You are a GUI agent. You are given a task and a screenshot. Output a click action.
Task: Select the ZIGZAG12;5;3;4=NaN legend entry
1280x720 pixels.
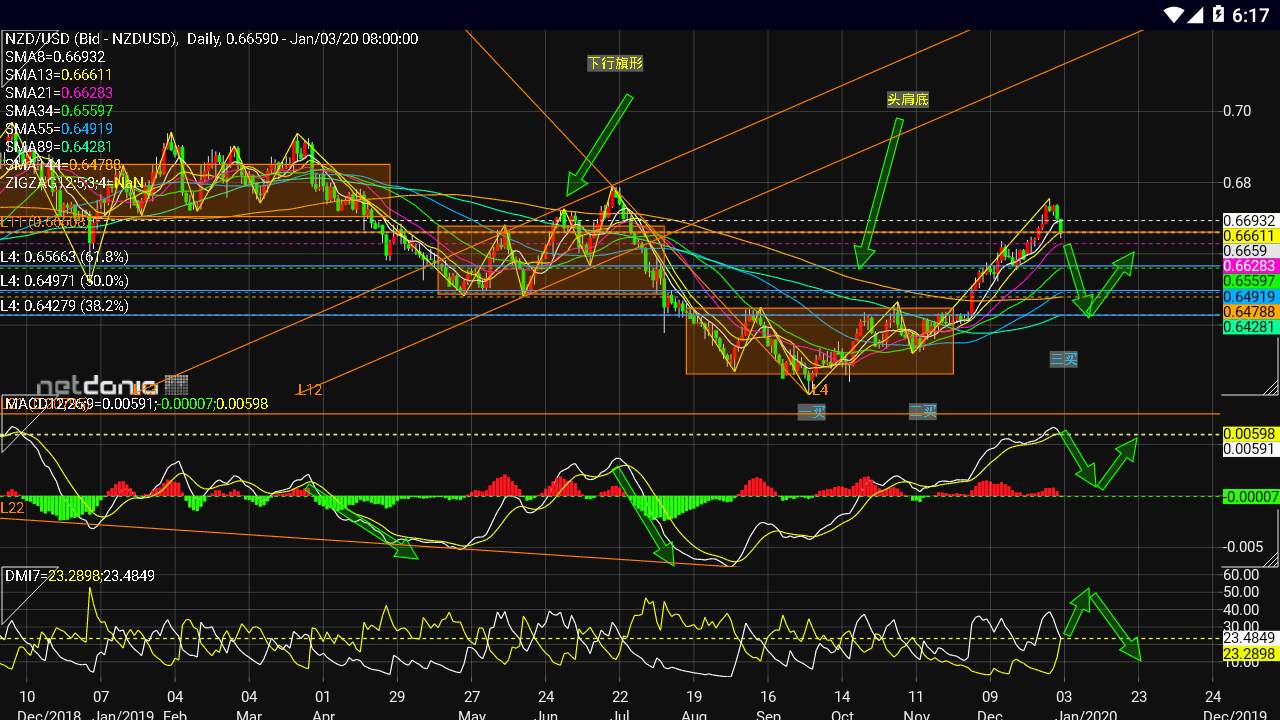click(74, 183)
